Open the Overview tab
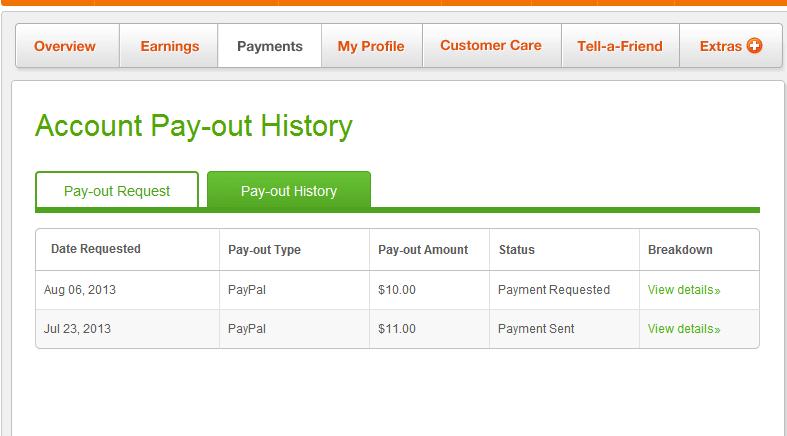 click(x=65, y=46)
